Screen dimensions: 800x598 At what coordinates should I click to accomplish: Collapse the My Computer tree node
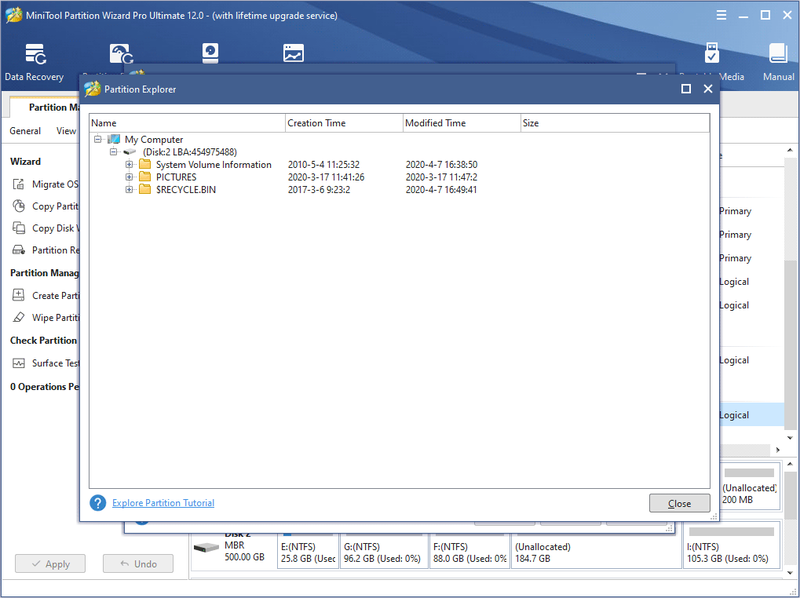click(97, 139)
